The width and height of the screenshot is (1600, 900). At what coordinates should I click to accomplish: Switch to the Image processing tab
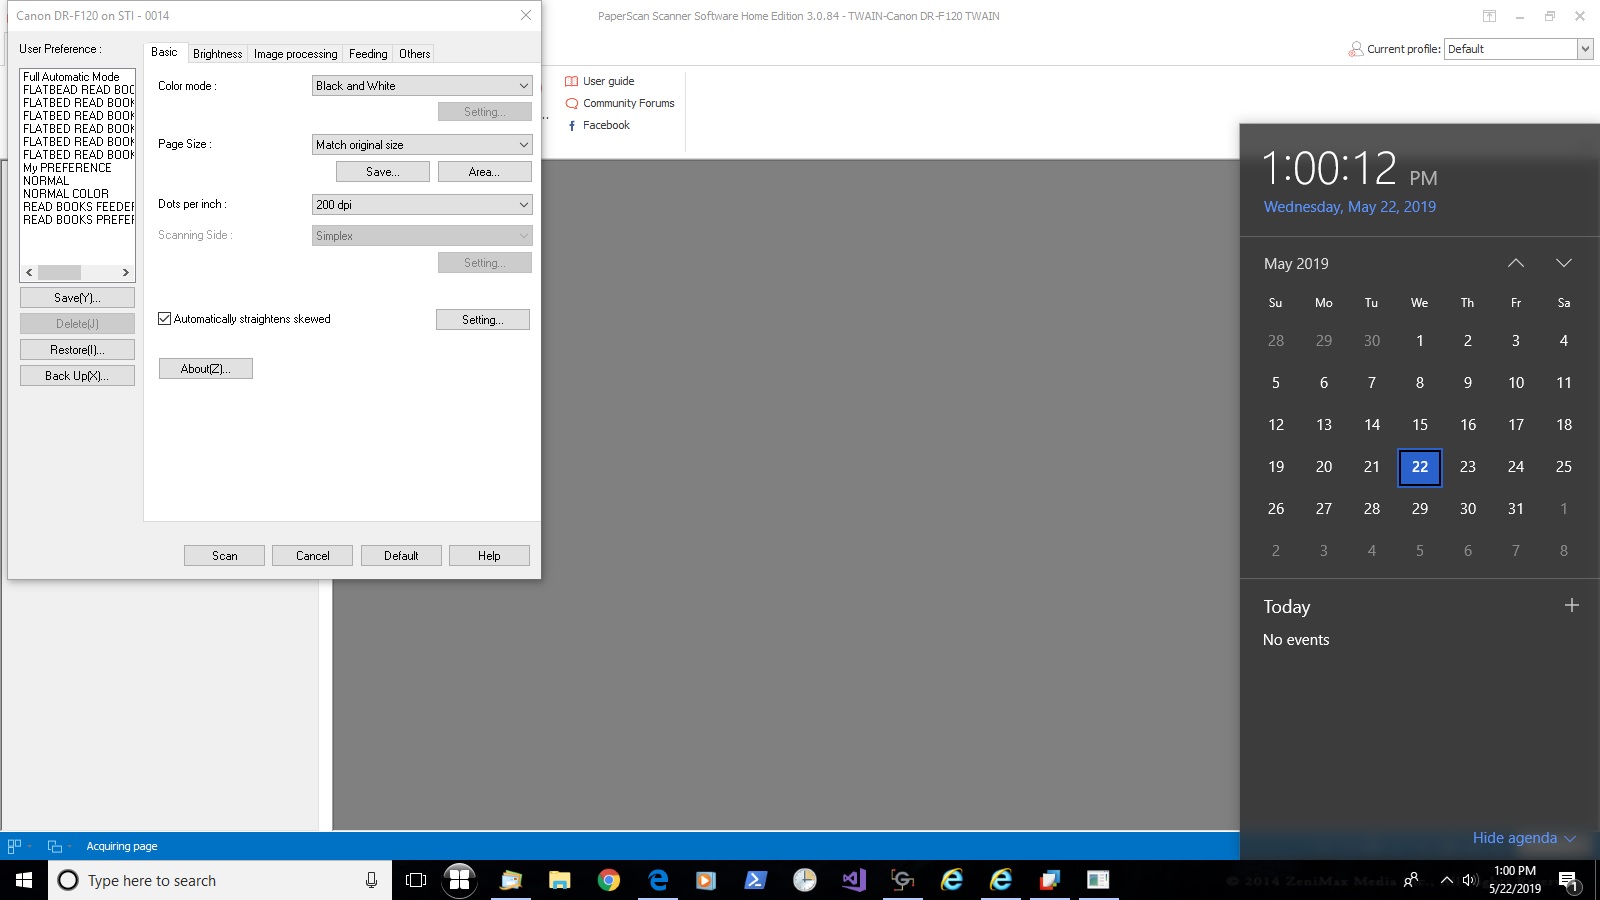tap(295, 54)
